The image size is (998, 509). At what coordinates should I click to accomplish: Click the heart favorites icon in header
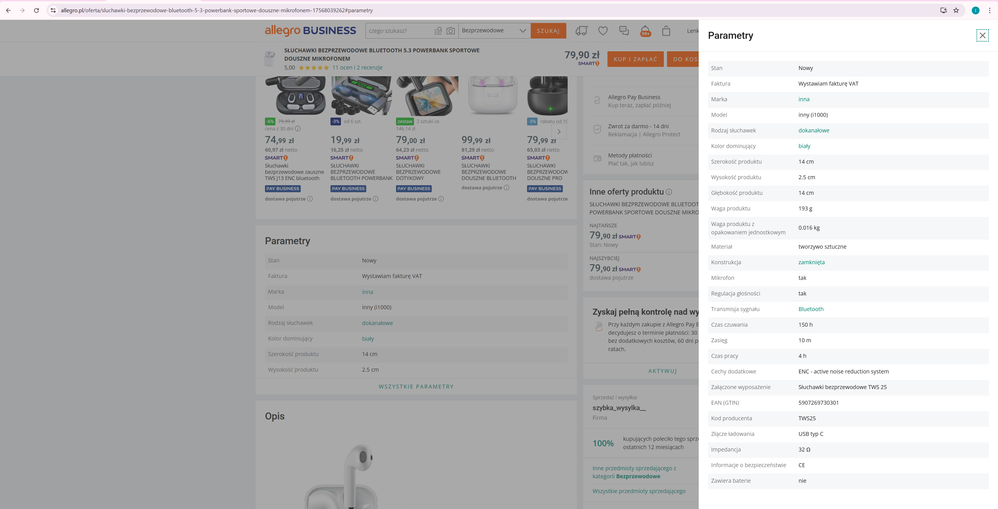(602, 31)
